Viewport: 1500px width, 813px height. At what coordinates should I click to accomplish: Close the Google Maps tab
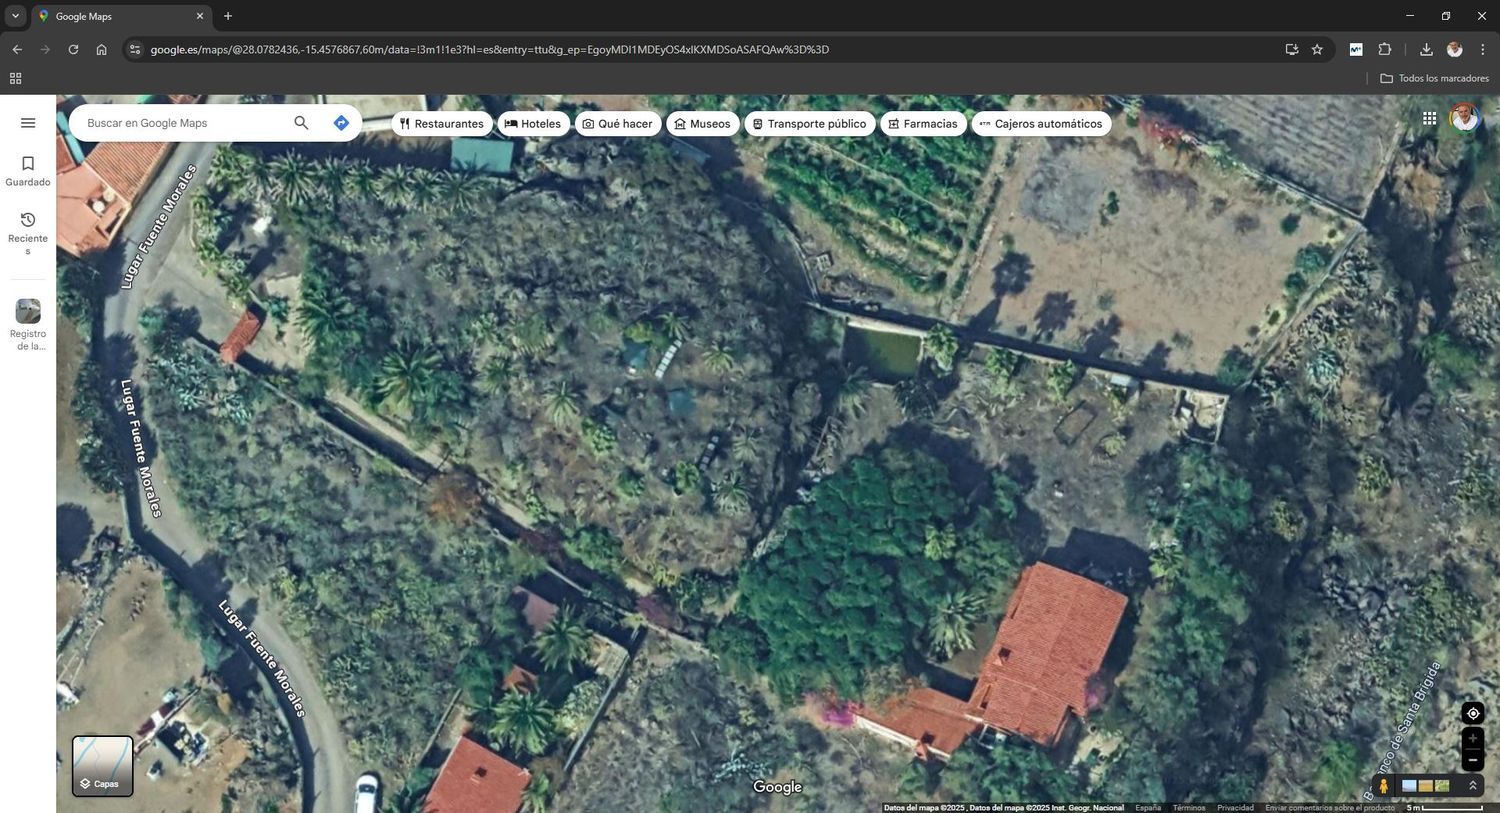click(200, 16)
